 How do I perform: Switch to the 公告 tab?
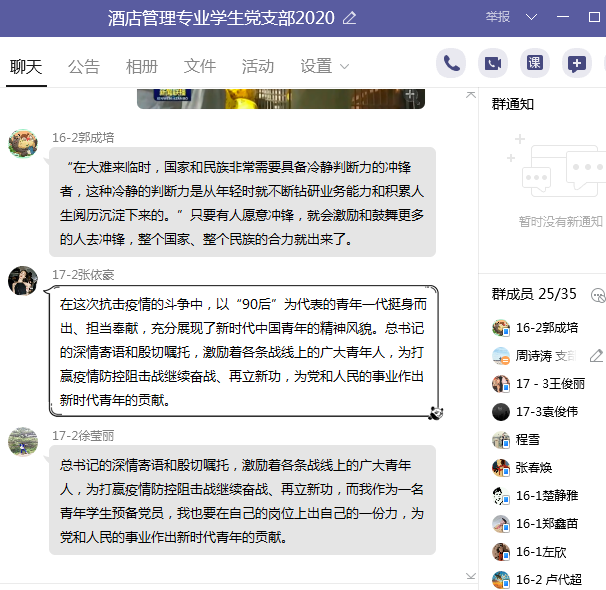[x=84, y=67]
